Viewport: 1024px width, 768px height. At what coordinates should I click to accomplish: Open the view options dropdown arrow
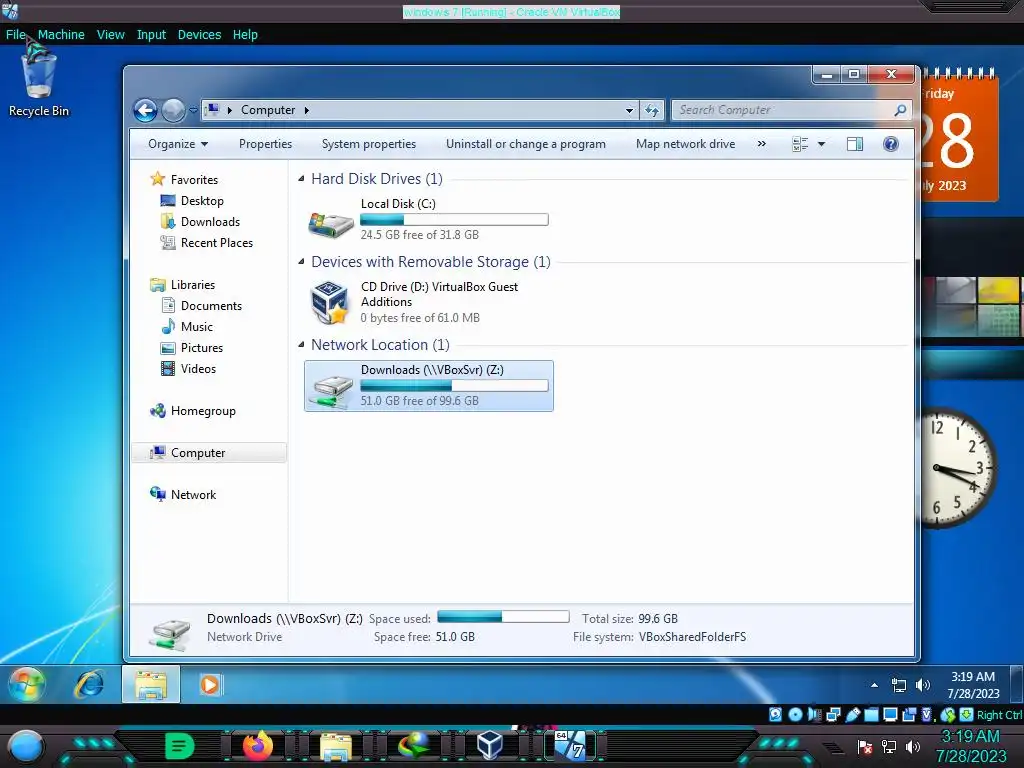tap(822, 144)
